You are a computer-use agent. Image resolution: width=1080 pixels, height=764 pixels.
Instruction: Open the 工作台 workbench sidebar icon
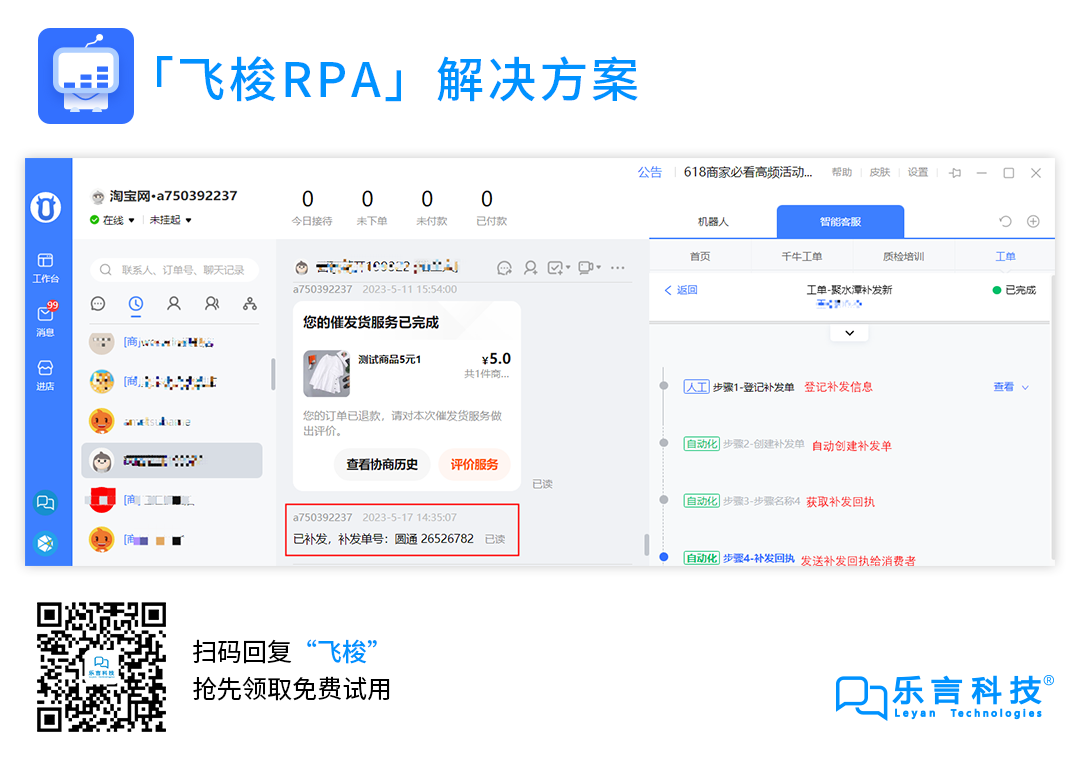click(45, 267)
